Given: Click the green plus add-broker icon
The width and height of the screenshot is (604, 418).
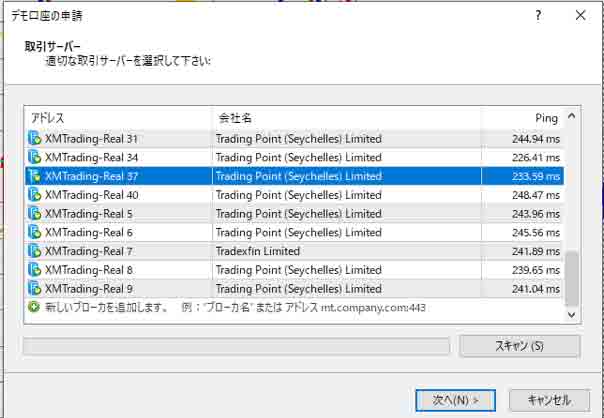Looking at the screenshot, I should click(34, 307).
